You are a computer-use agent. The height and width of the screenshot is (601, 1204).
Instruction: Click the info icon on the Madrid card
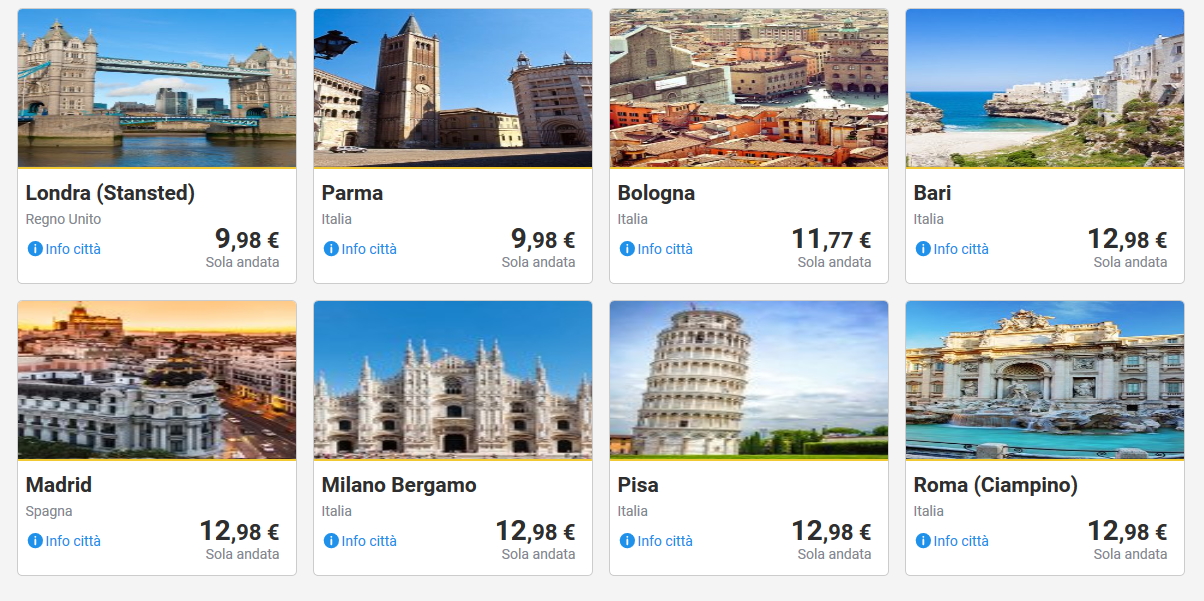[x=35, y=541]
